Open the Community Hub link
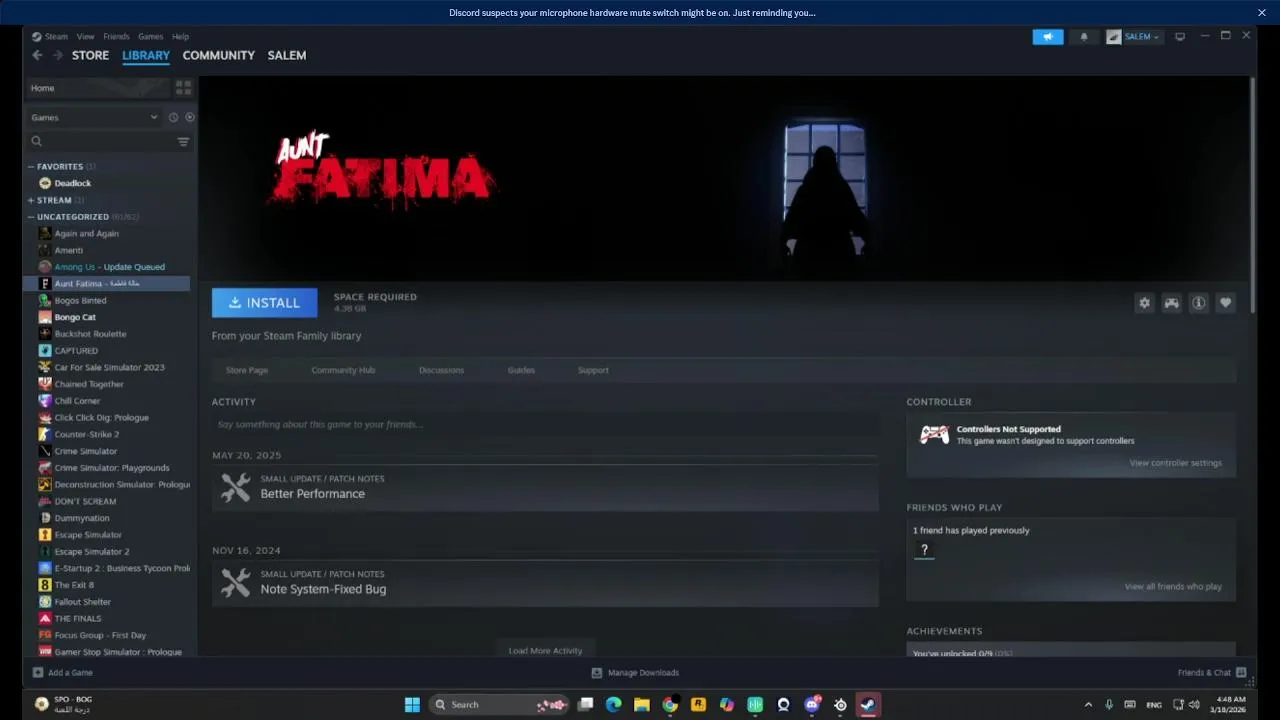The image size is (1280, 720). point(343,370)
